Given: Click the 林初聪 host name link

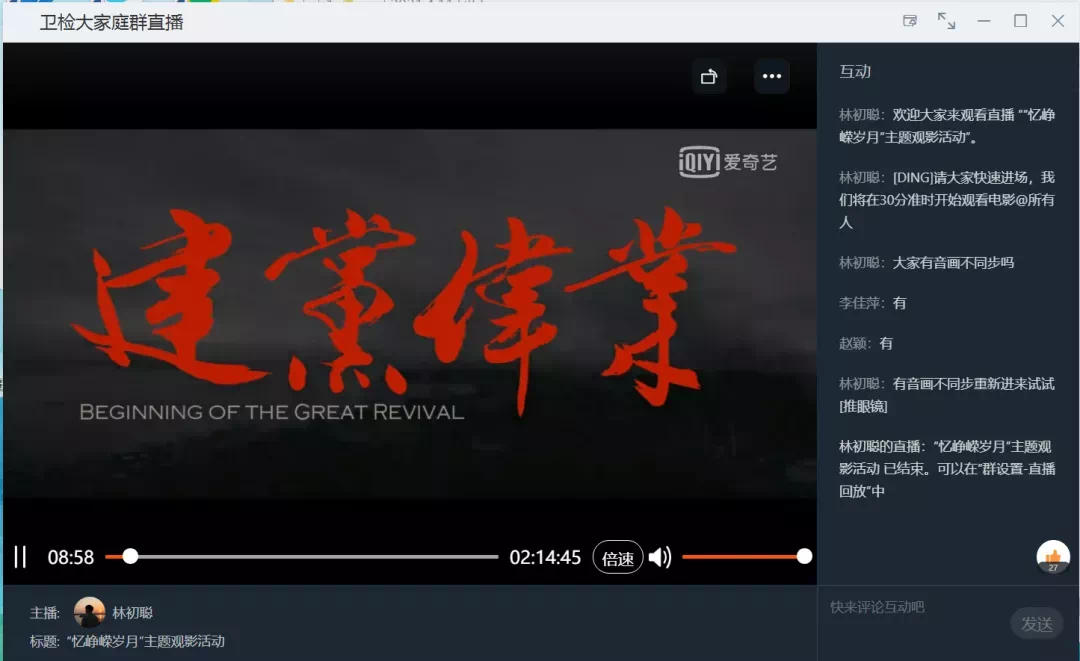Looking at the screenshot, I should (x=132, y=613).
